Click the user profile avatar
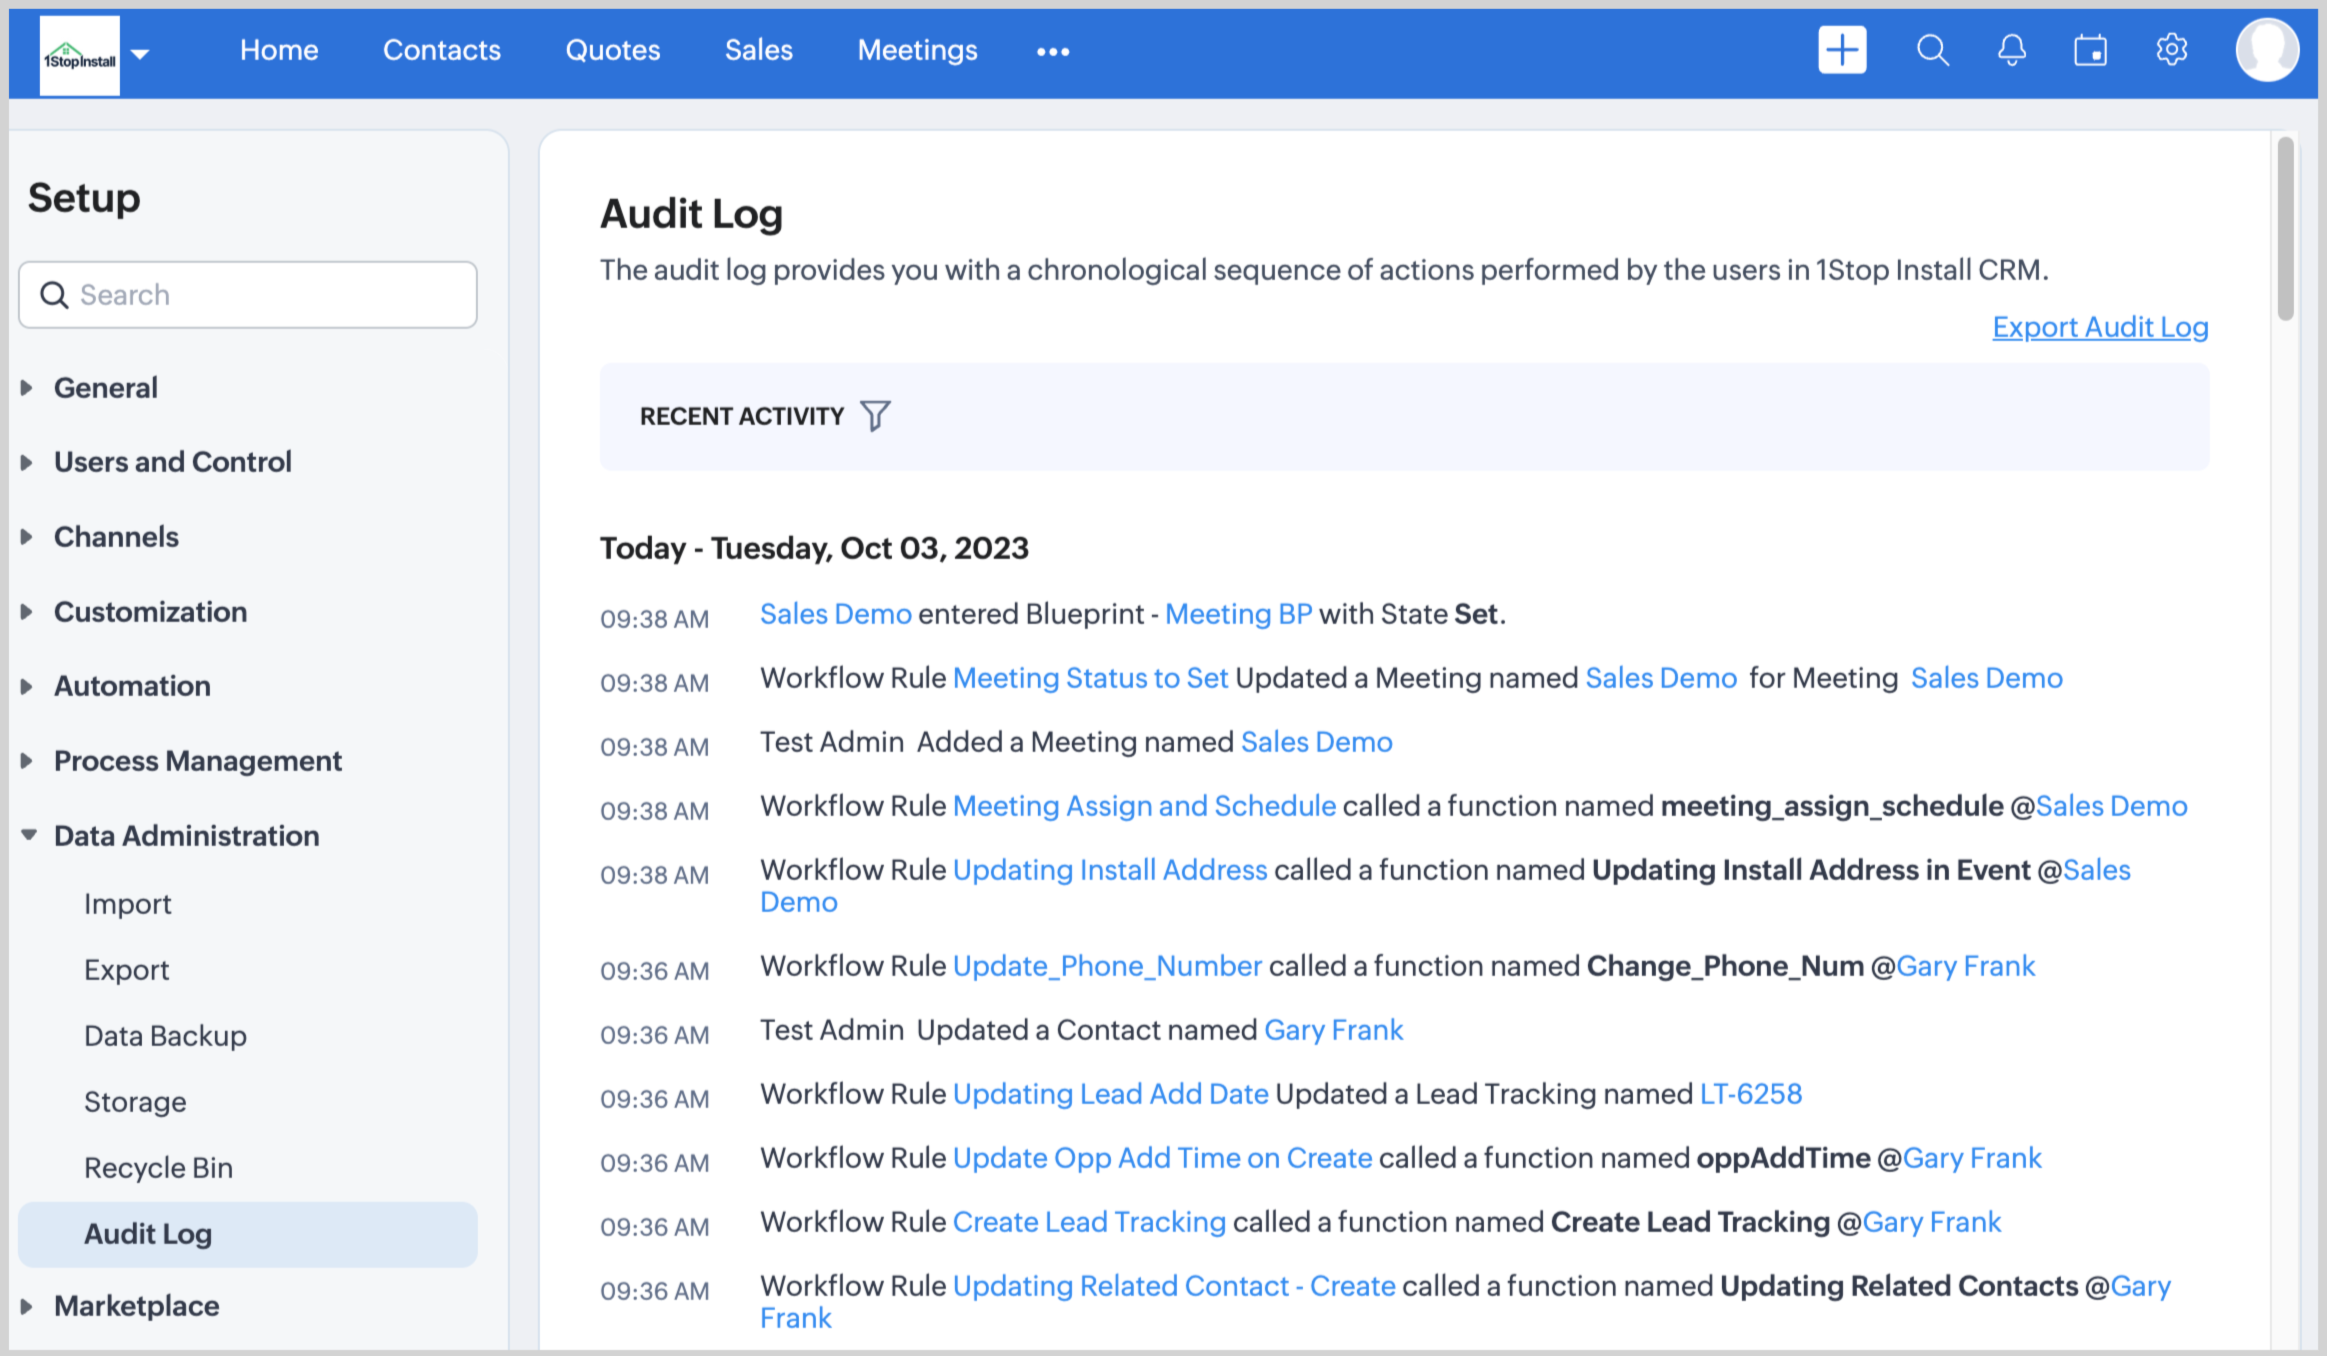 point(2266,50)
